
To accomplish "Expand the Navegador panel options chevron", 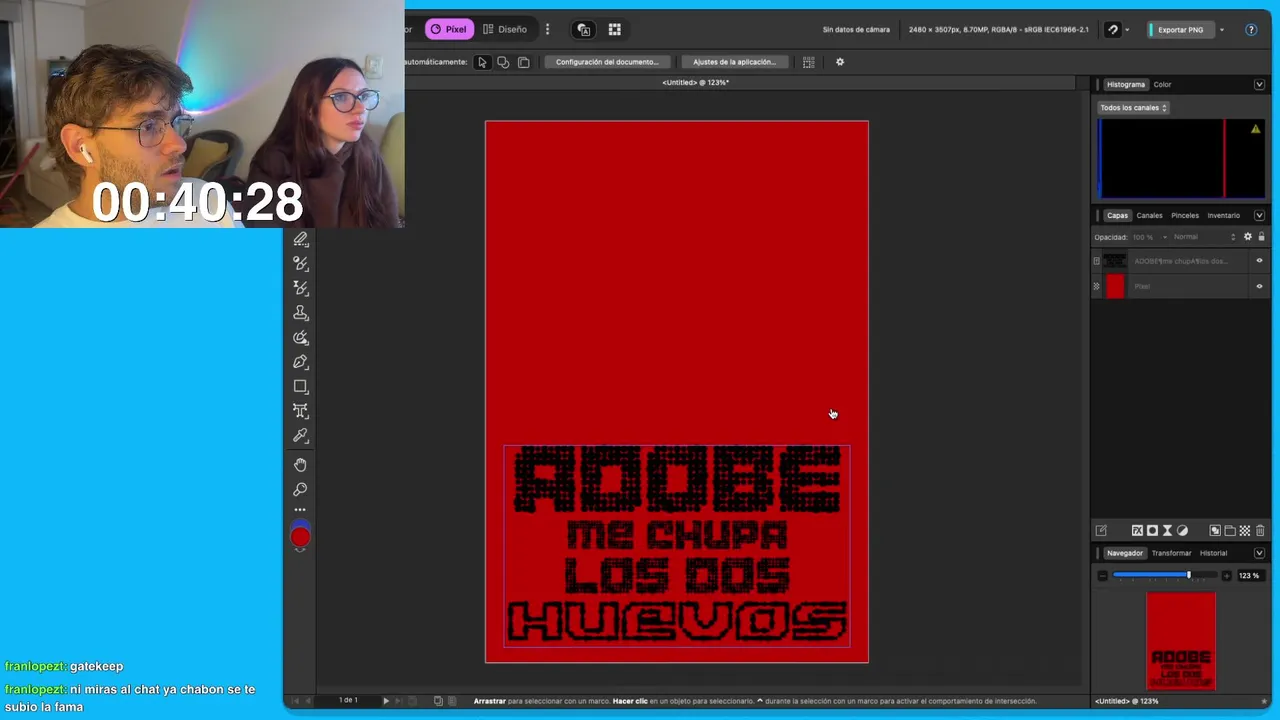I will click(1259, 553).
